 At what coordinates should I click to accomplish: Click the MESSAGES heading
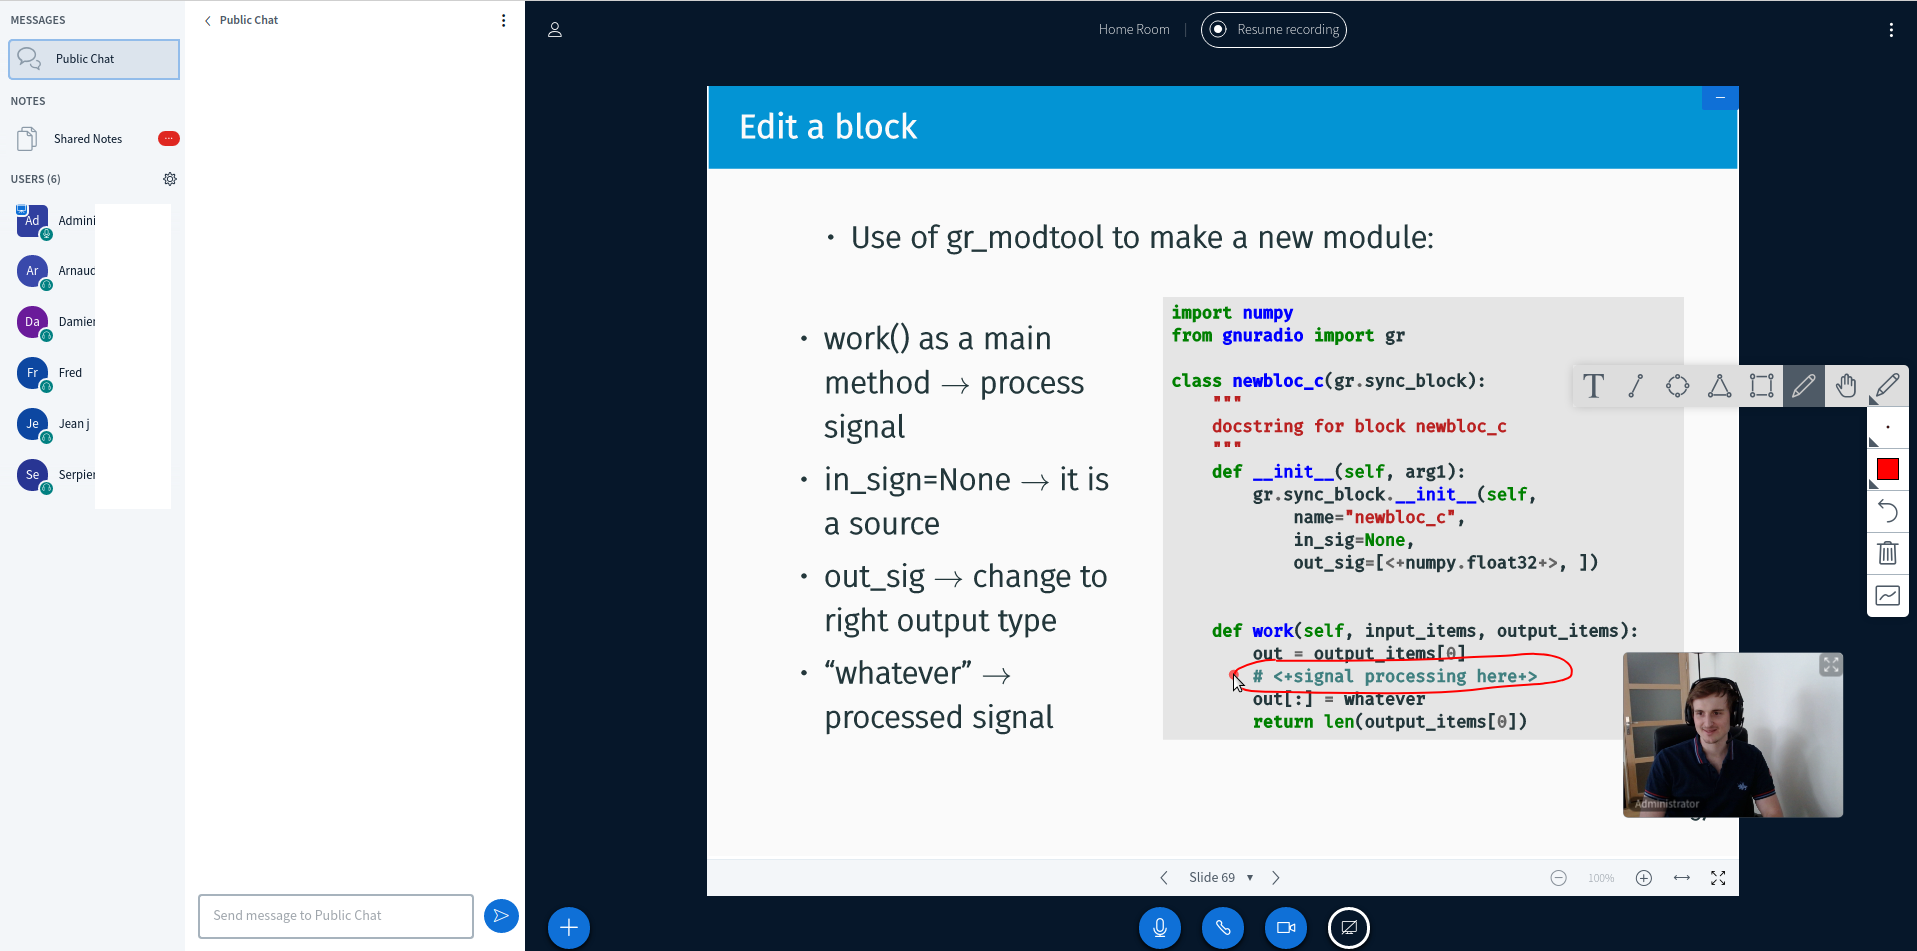[38, 20]
